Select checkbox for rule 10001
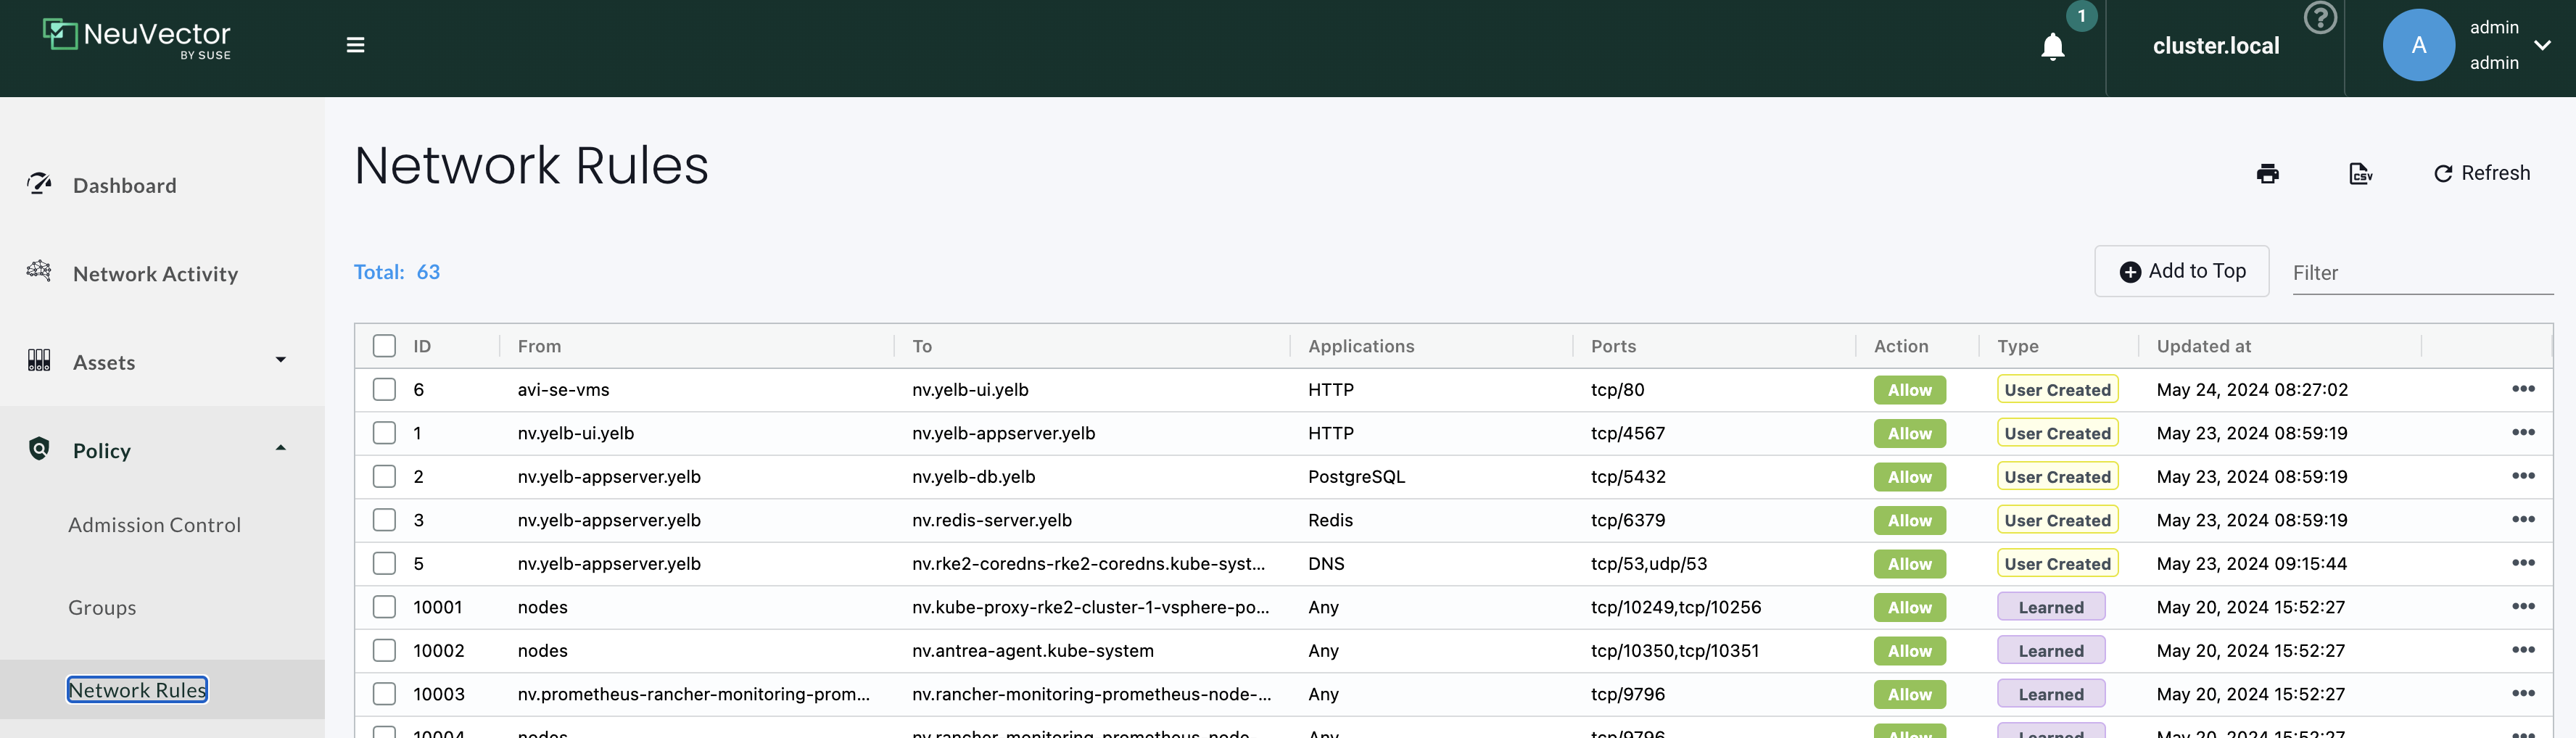Screen dimensions: 2576x738 tap(384, 607)
